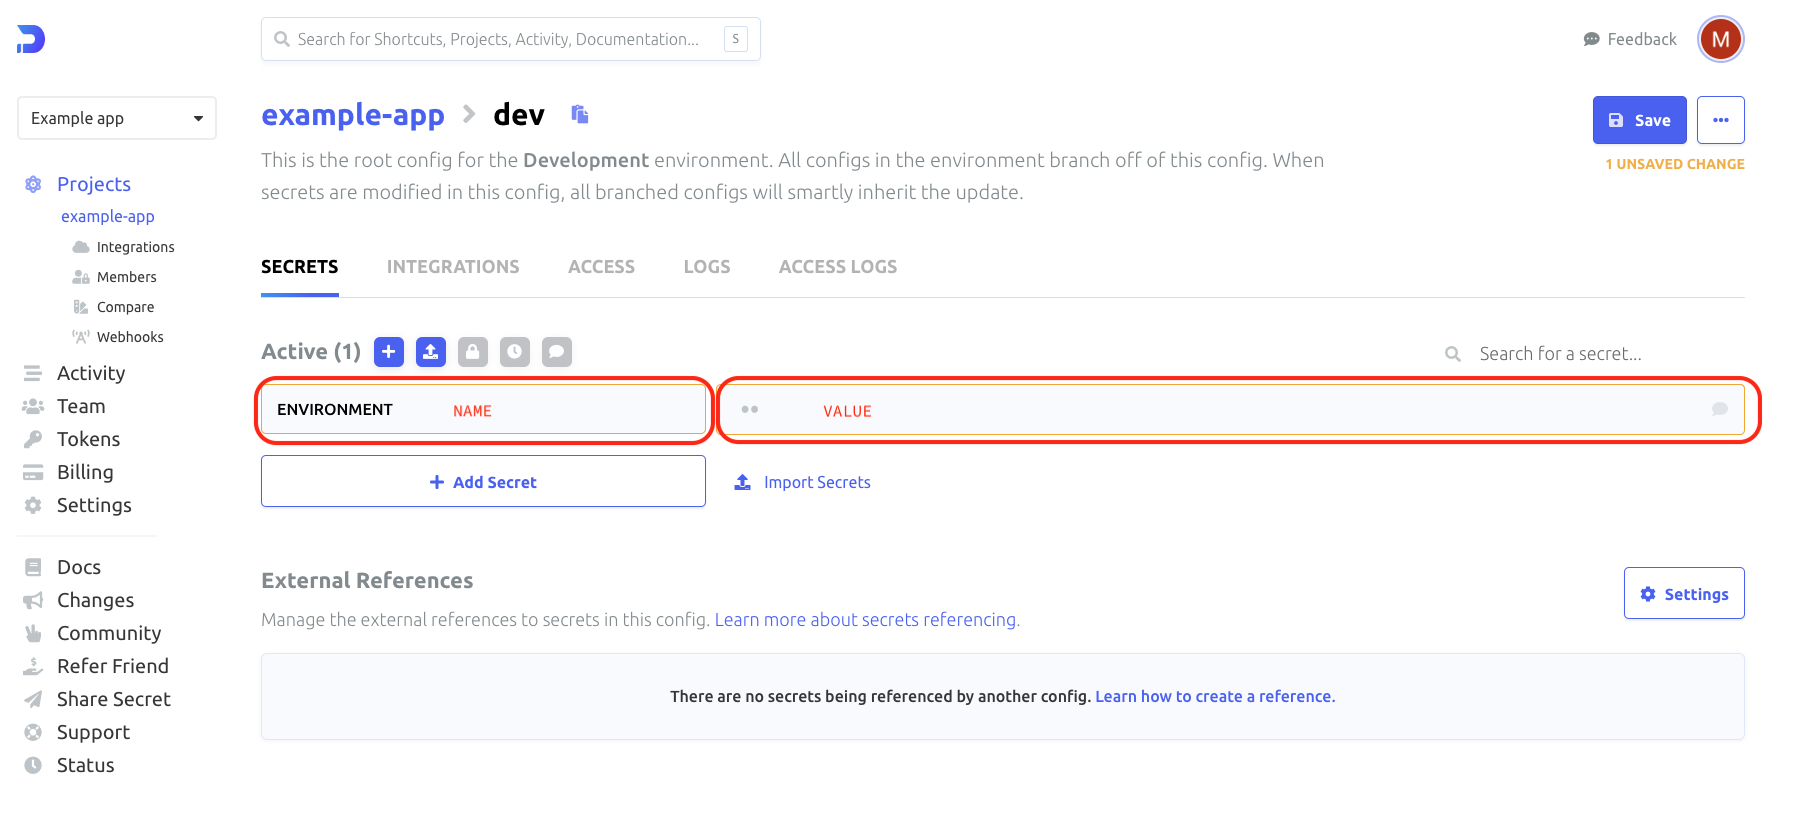
Task: Click the S shortcut key badge in search
Action: [x=736, y=39]
